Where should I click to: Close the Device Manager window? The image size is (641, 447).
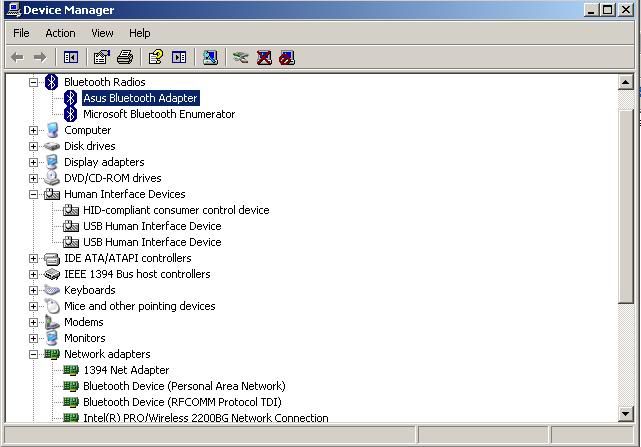pos(626,10)
